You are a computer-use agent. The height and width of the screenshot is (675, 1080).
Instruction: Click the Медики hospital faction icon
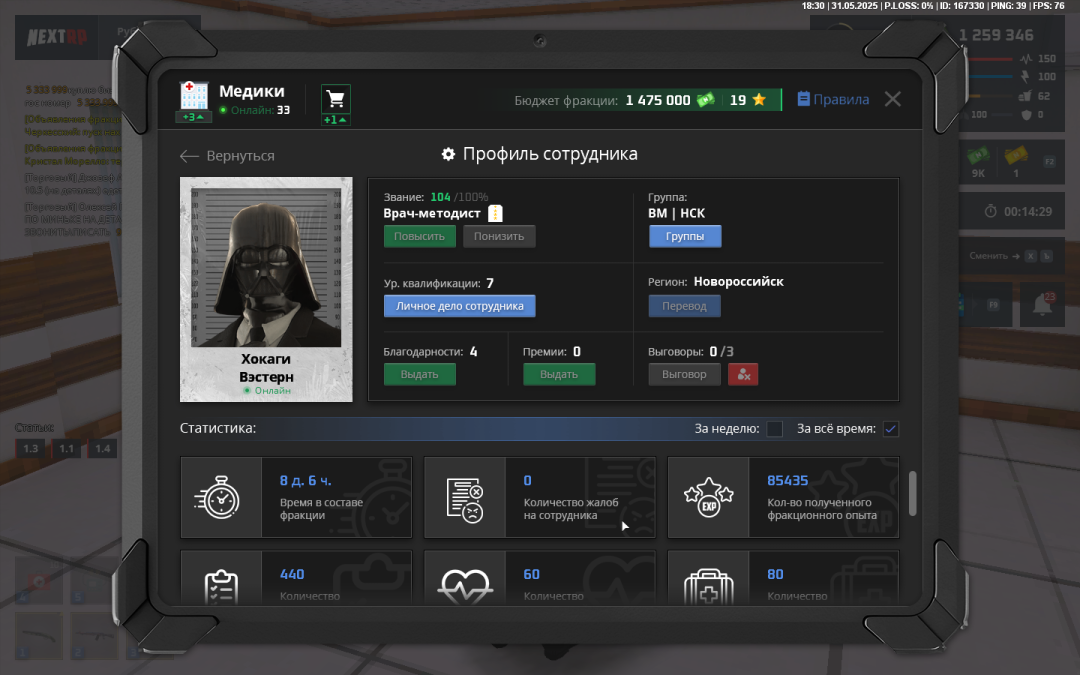coord(194,96)
